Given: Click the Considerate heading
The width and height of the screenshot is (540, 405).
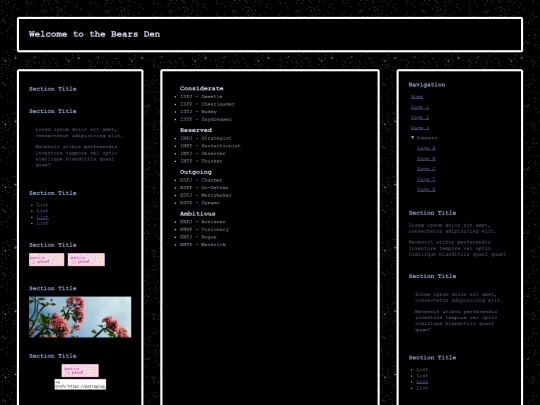Looking at the screenshot, I should (201, 89).
